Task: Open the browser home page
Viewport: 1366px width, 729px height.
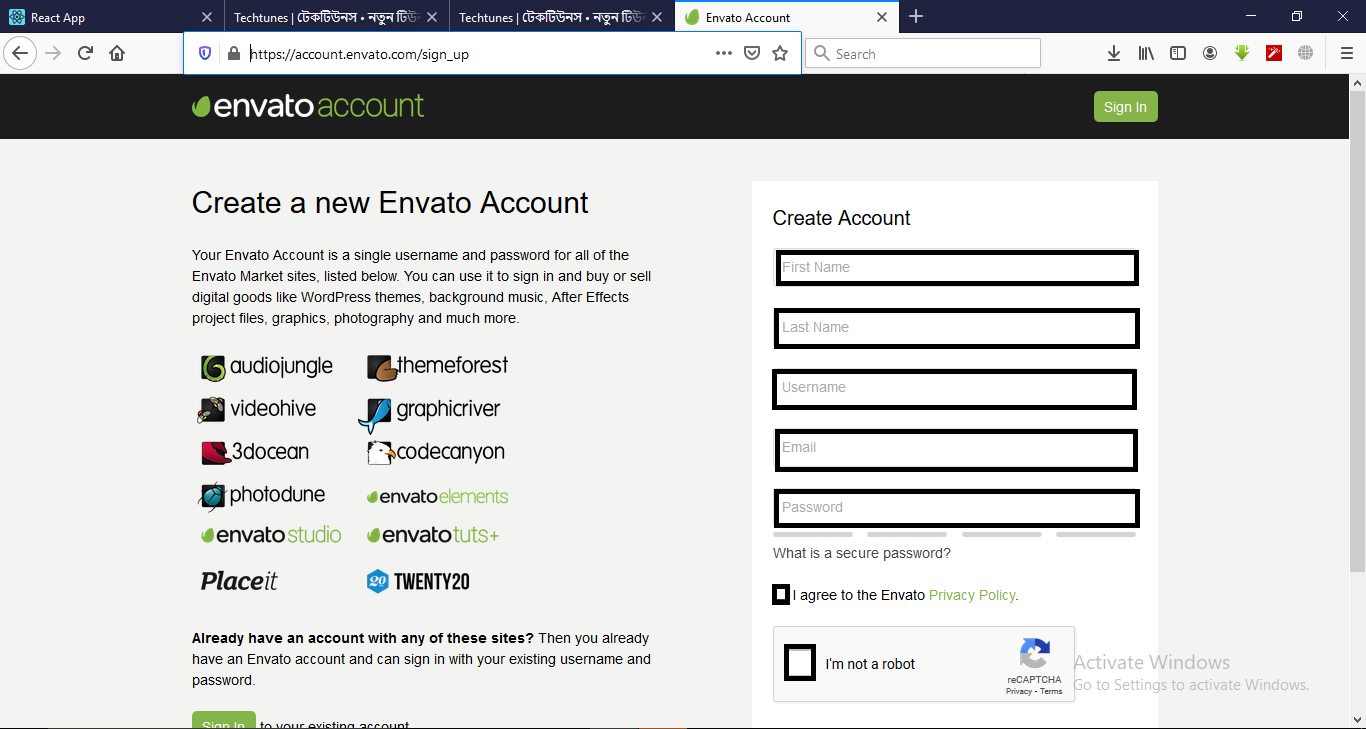Action: [x=117, y=54]
